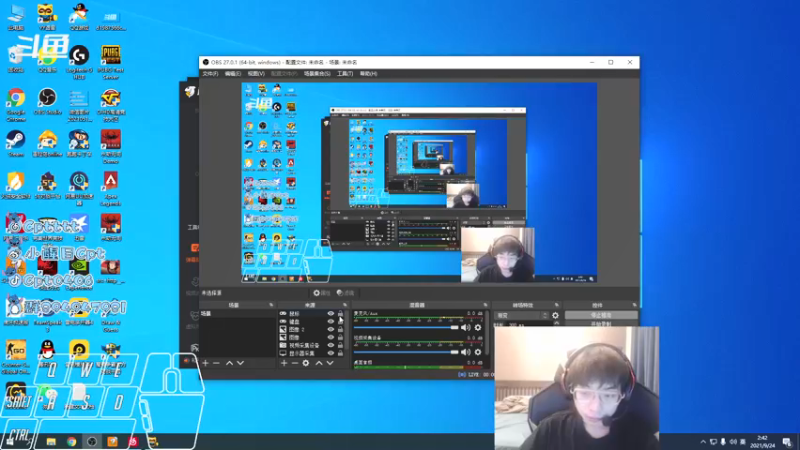The height and width of the screenshot is (450, 800).
Task: Move scene up in the Scenes panel
Action: [x=229, y=363]
